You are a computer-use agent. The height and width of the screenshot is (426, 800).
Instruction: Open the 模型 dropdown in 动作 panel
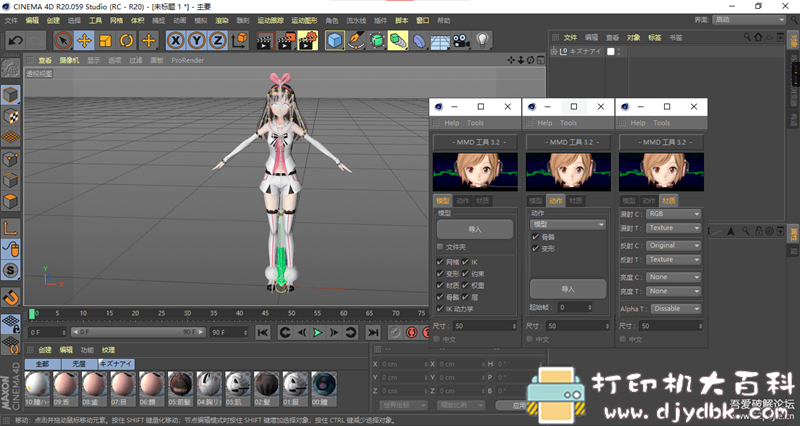click(568, 224)
